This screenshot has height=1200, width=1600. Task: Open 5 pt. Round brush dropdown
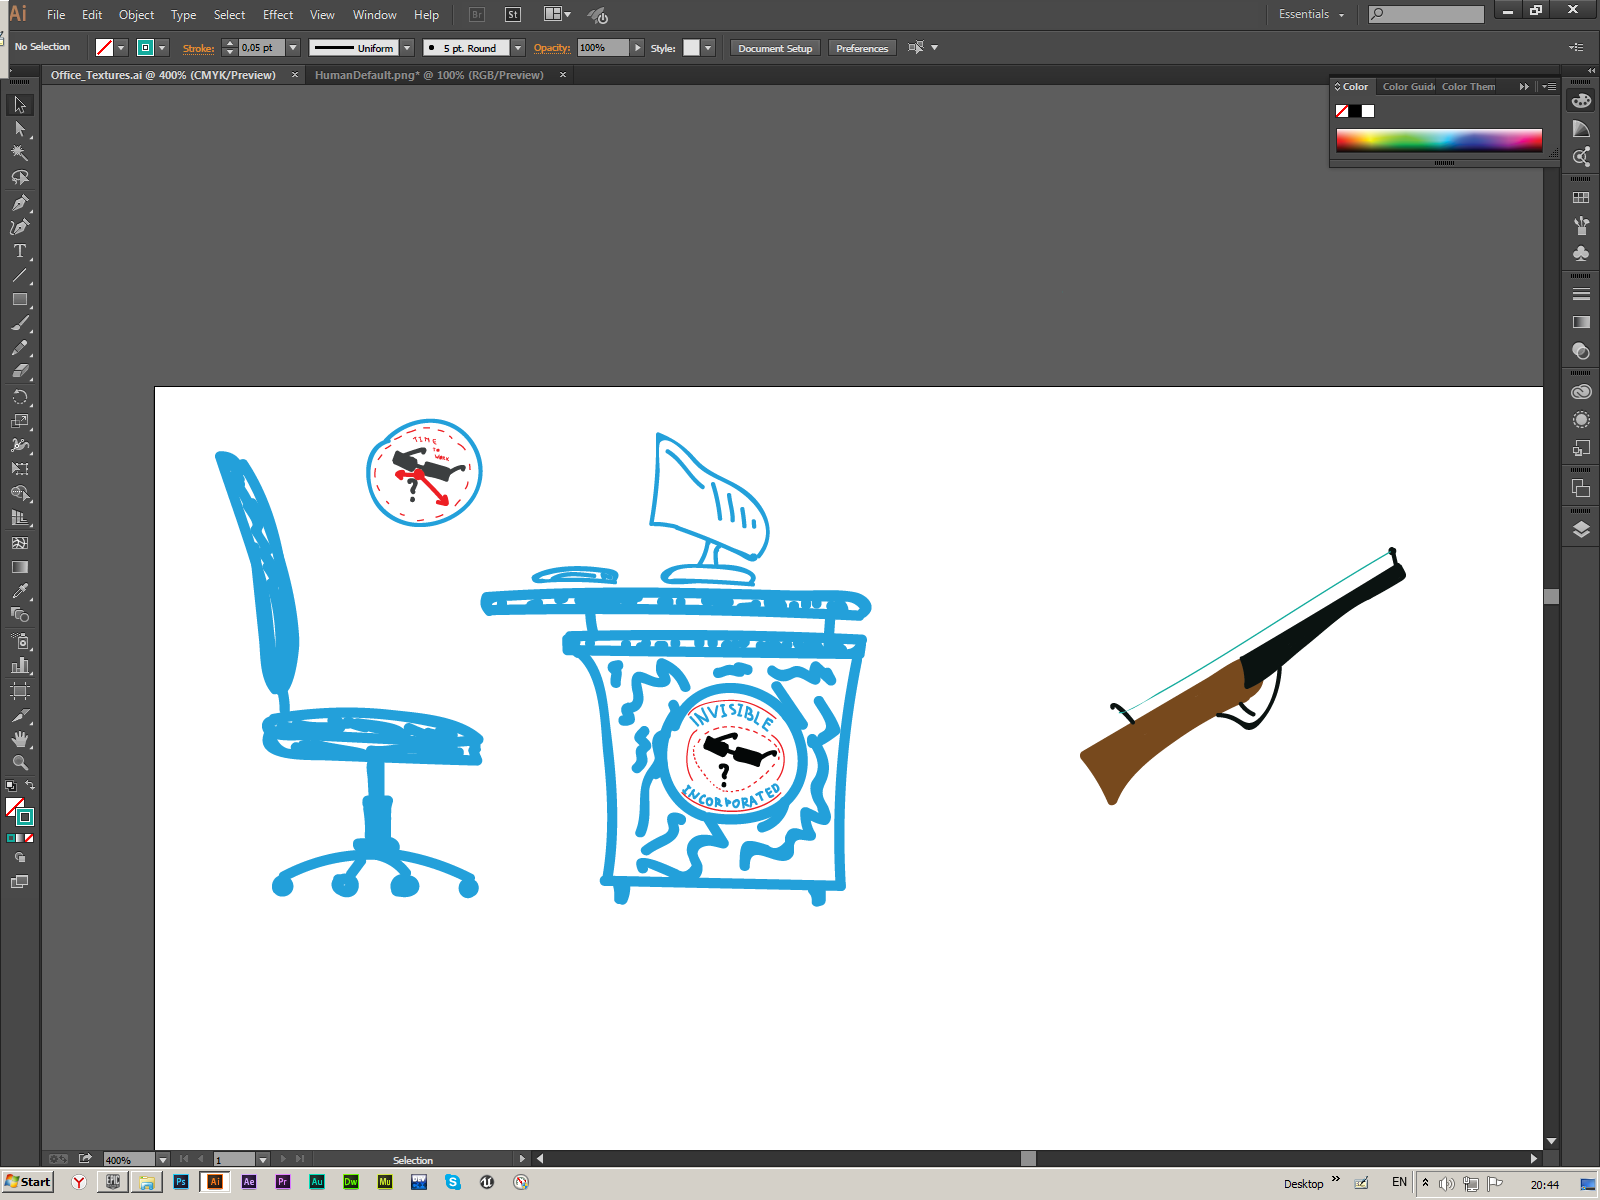(x=518, y=48)
